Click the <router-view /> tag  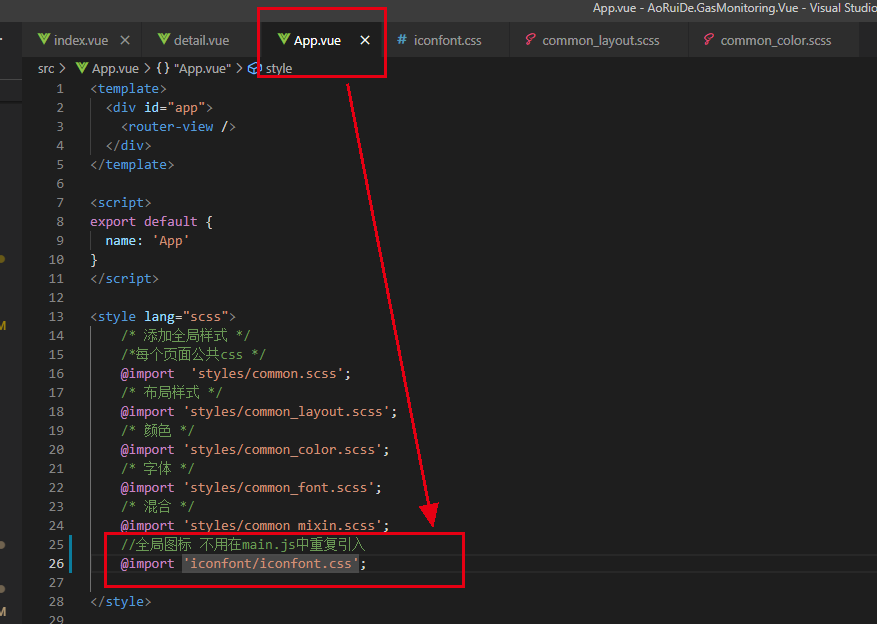(x=178, y=127)
